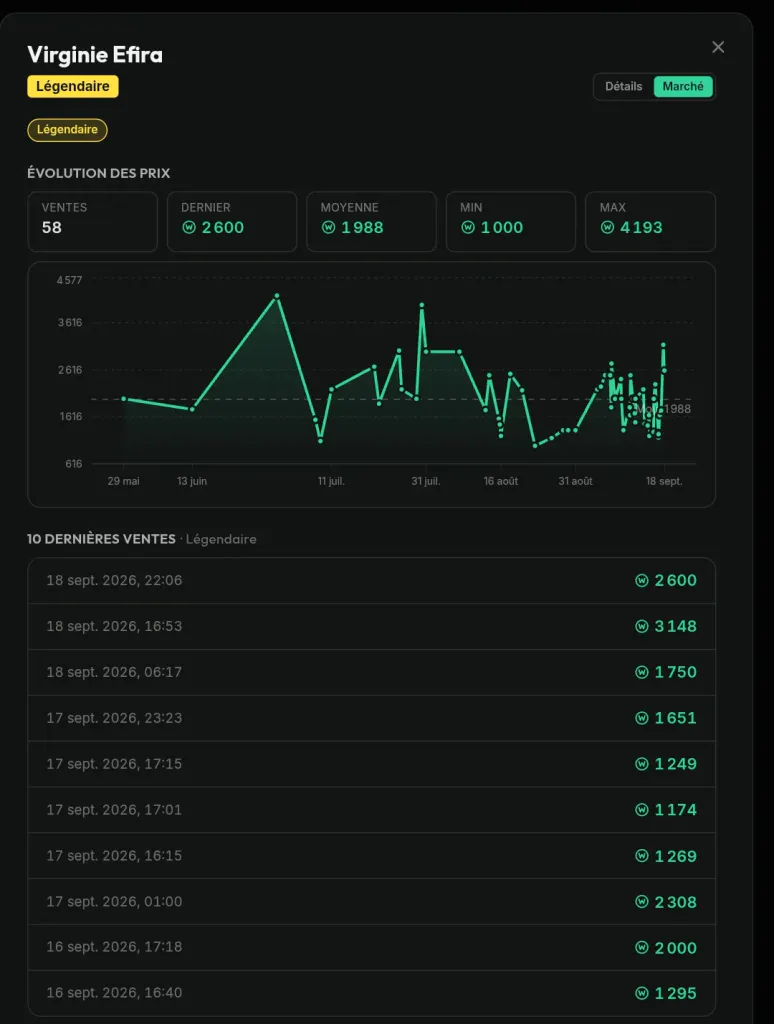Screen dimensions: 774x1024
Task: Click the 31 août axis label
Action: pos(575,481)
